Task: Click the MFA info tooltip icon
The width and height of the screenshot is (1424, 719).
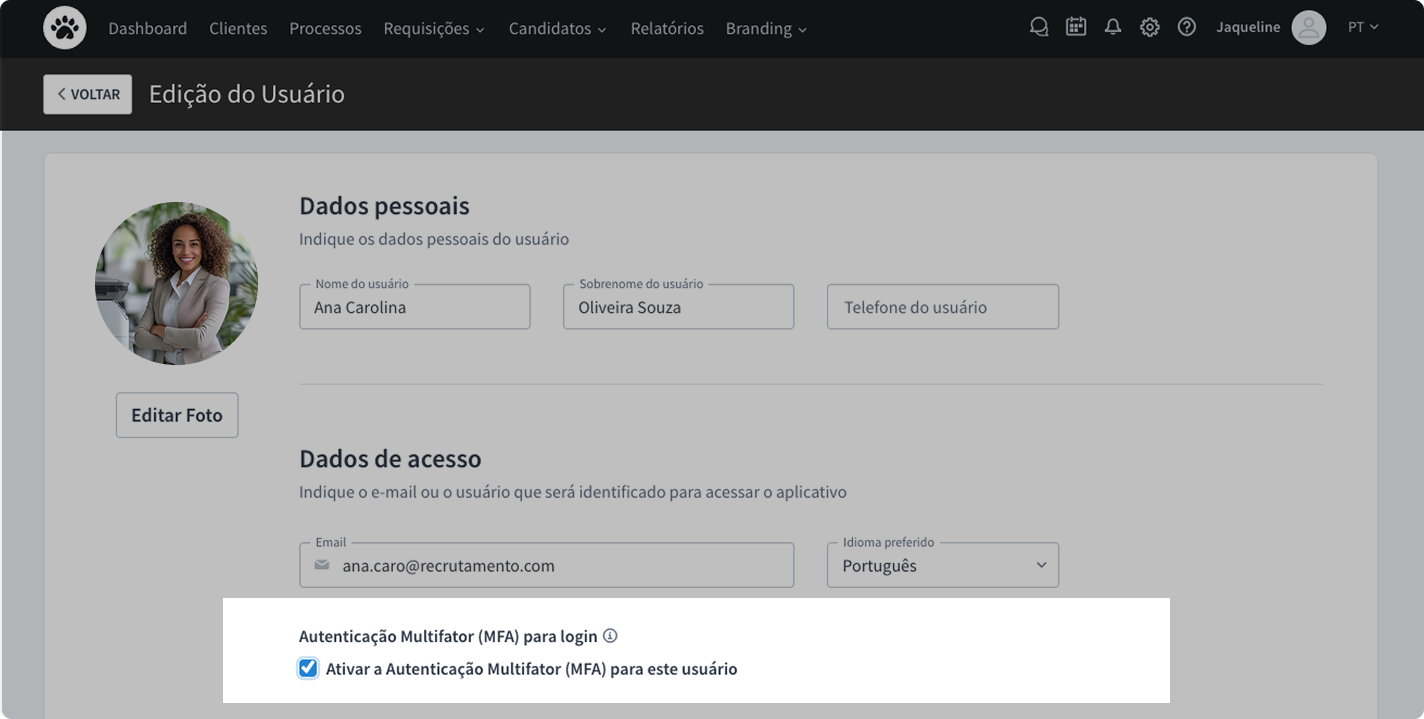Action: [611, 636]
